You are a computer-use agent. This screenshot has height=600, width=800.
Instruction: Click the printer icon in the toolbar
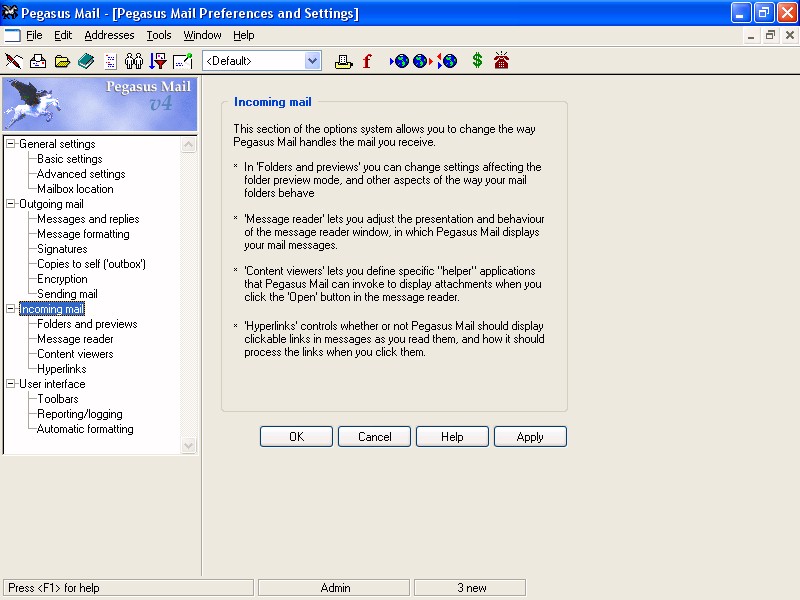coord(343,61)
